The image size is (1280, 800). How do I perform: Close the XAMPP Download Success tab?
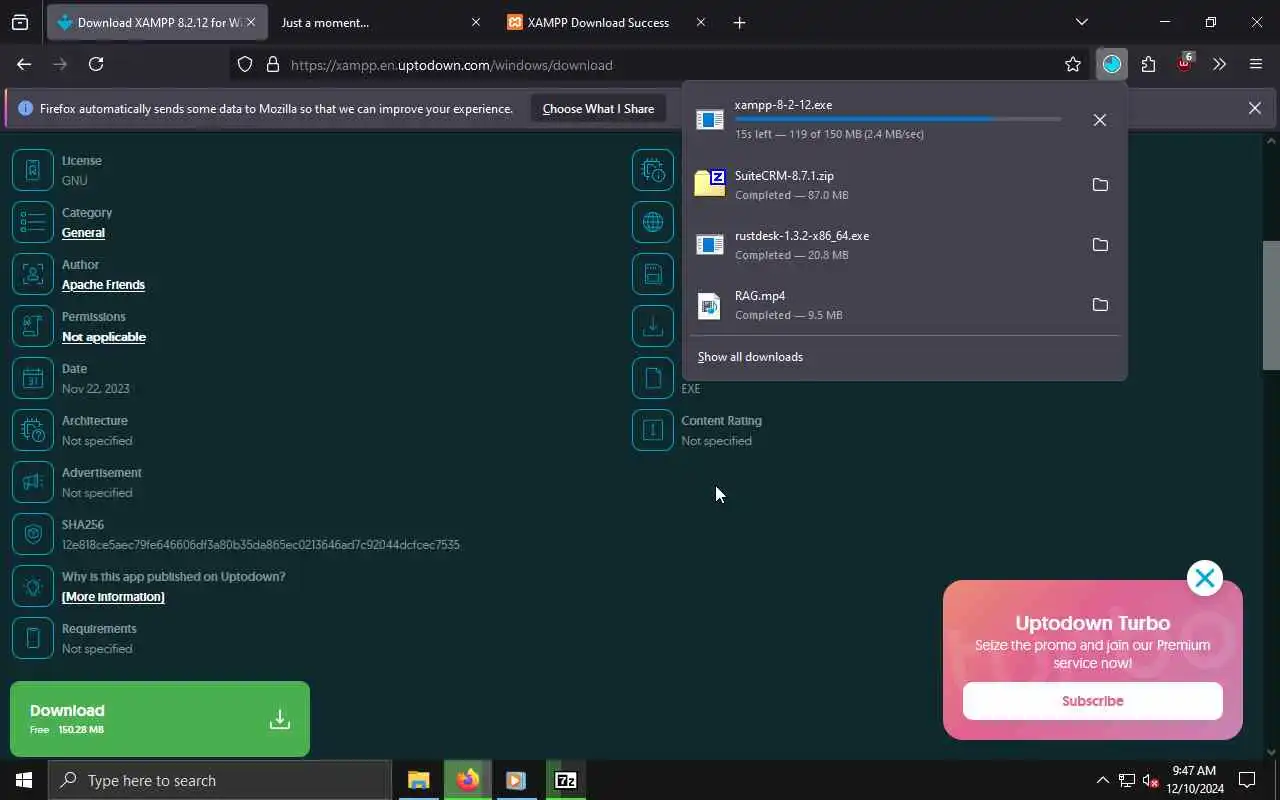point(700,22)
